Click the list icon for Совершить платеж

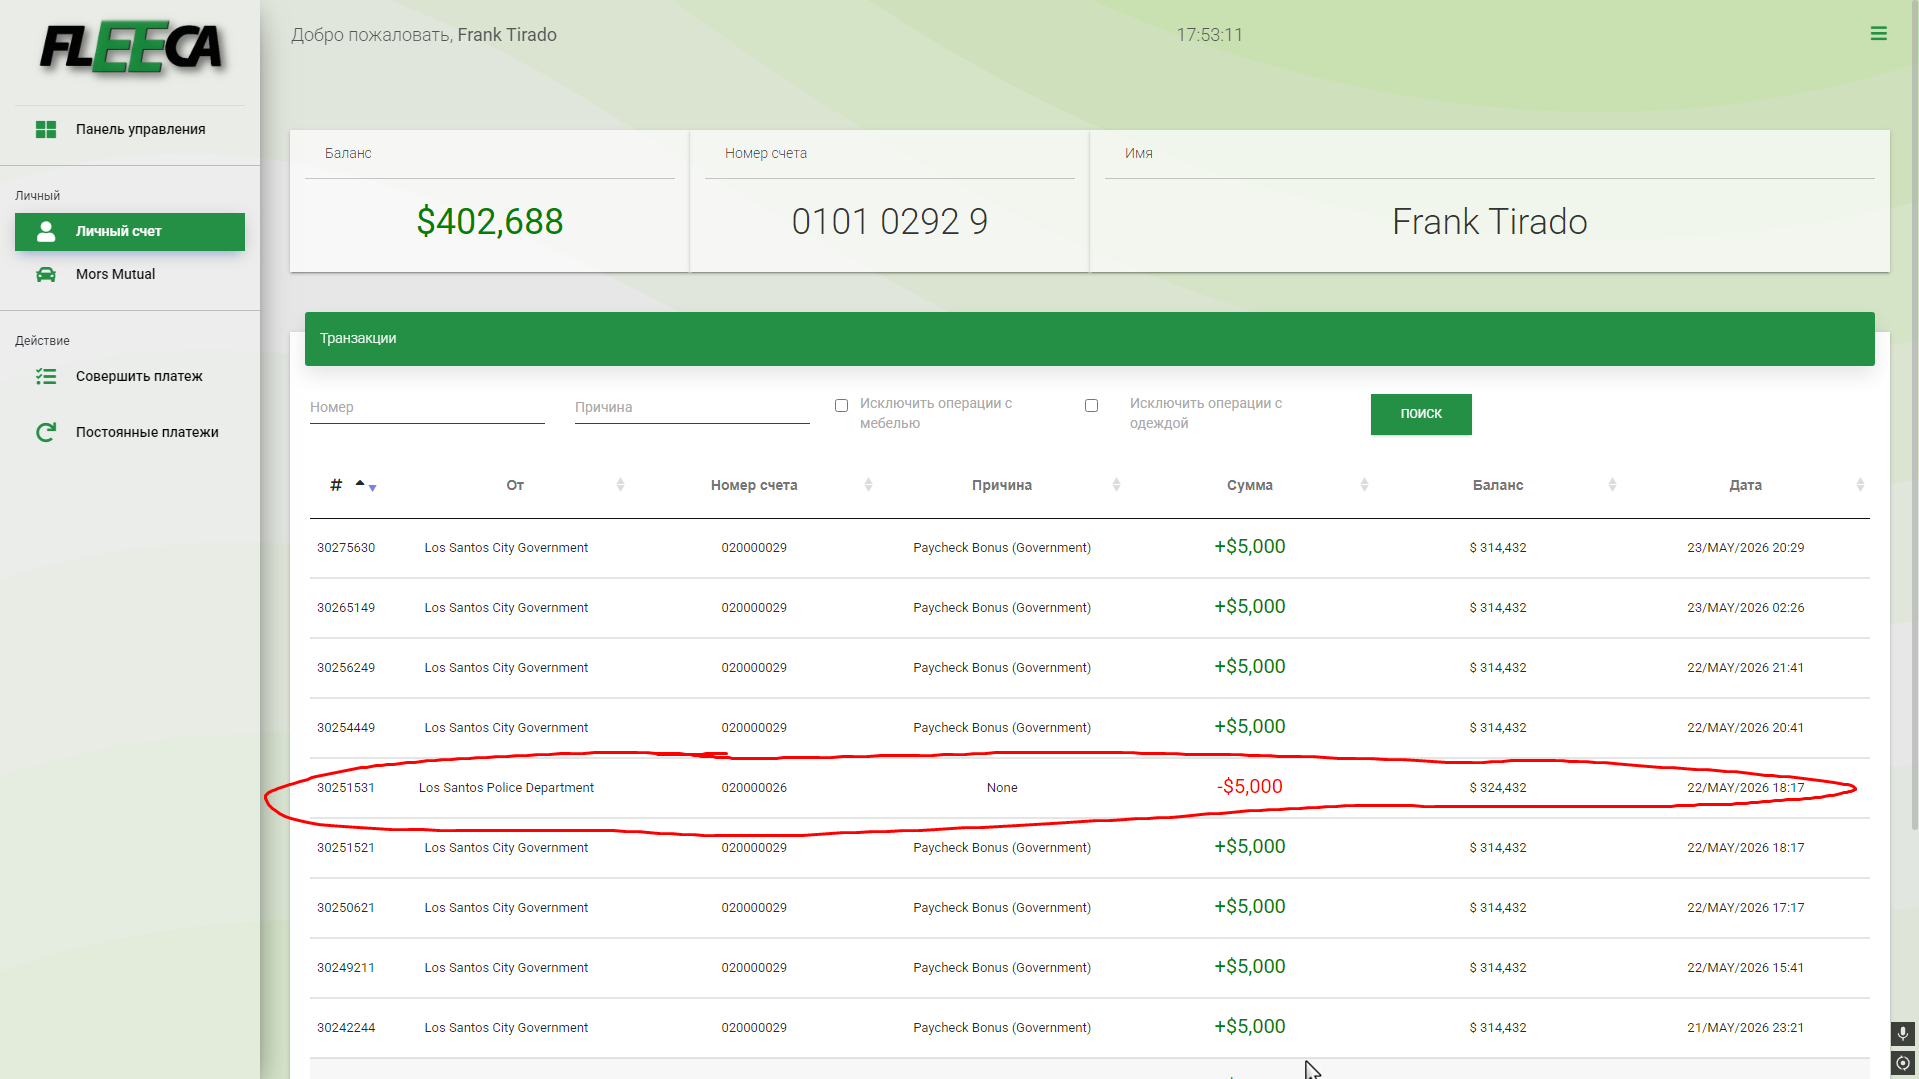(x=46, y=376)
